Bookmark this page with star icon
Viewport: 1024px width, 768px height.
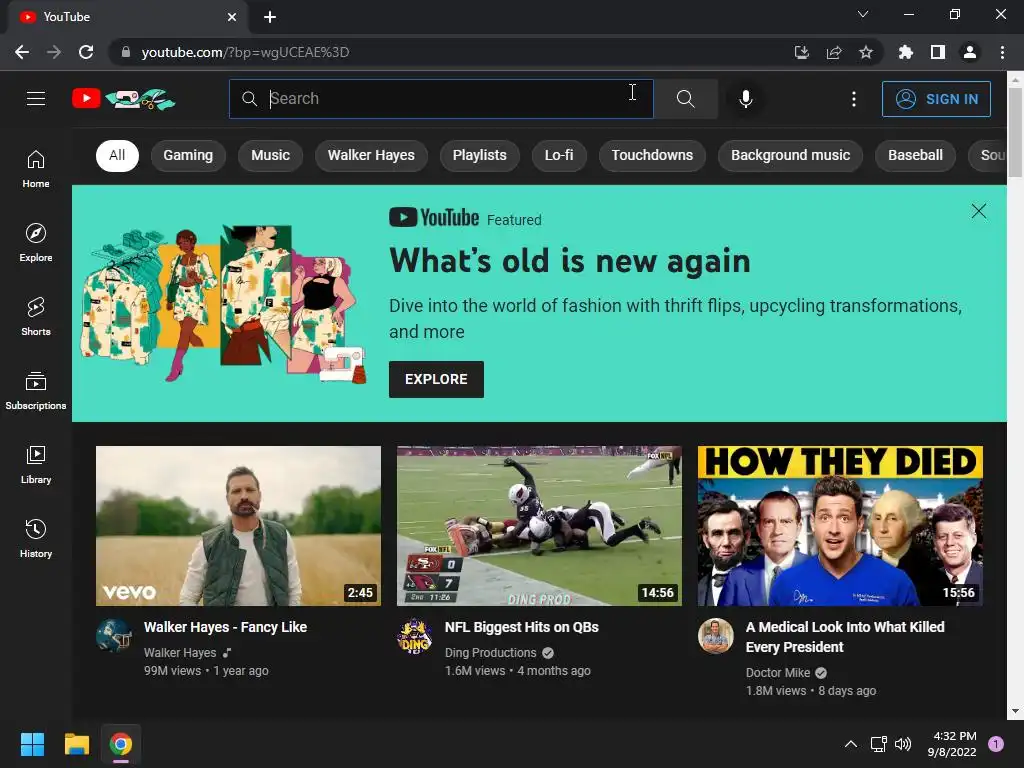click(x=865, y=52)
